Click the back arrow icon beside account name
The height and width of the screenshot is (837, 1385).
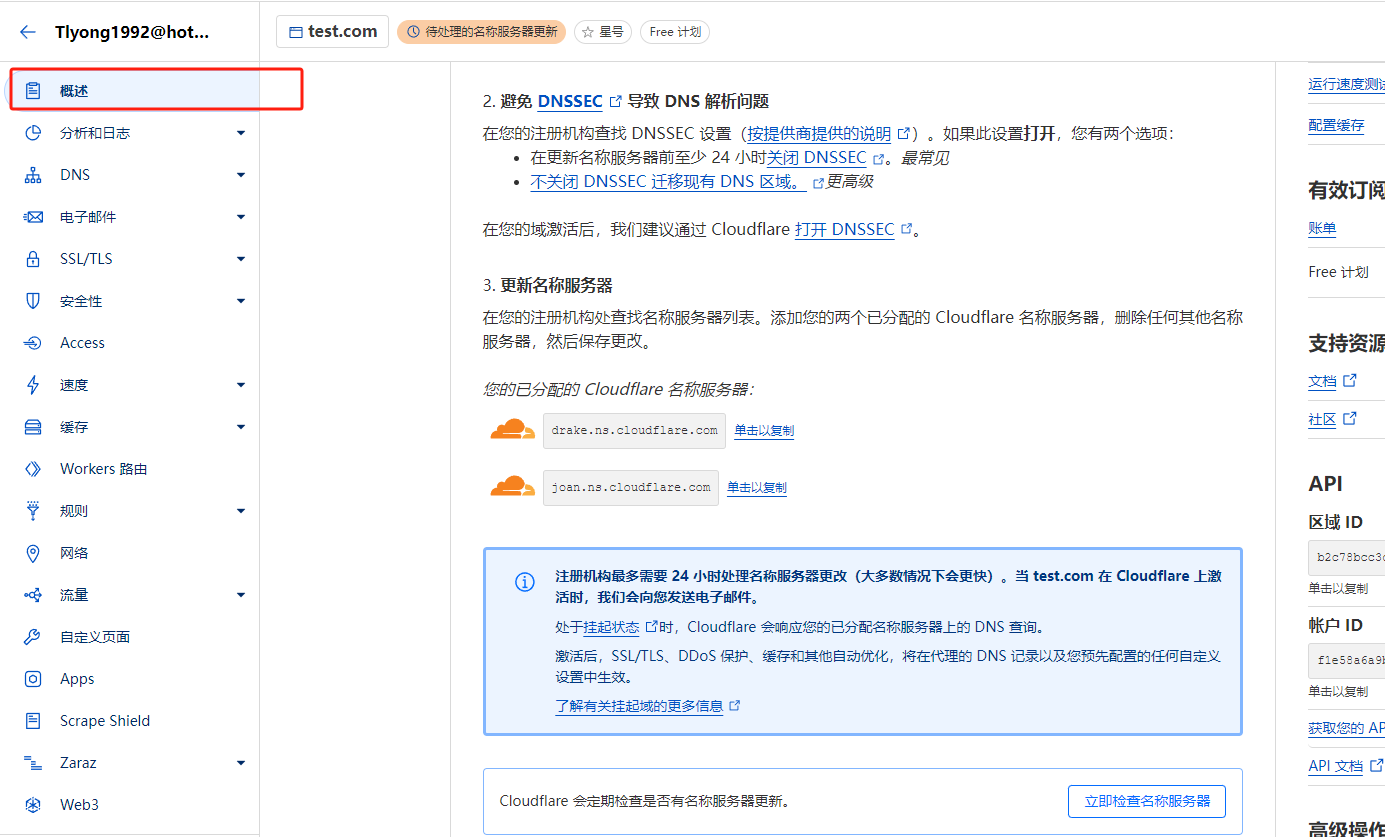coord(28,31)
